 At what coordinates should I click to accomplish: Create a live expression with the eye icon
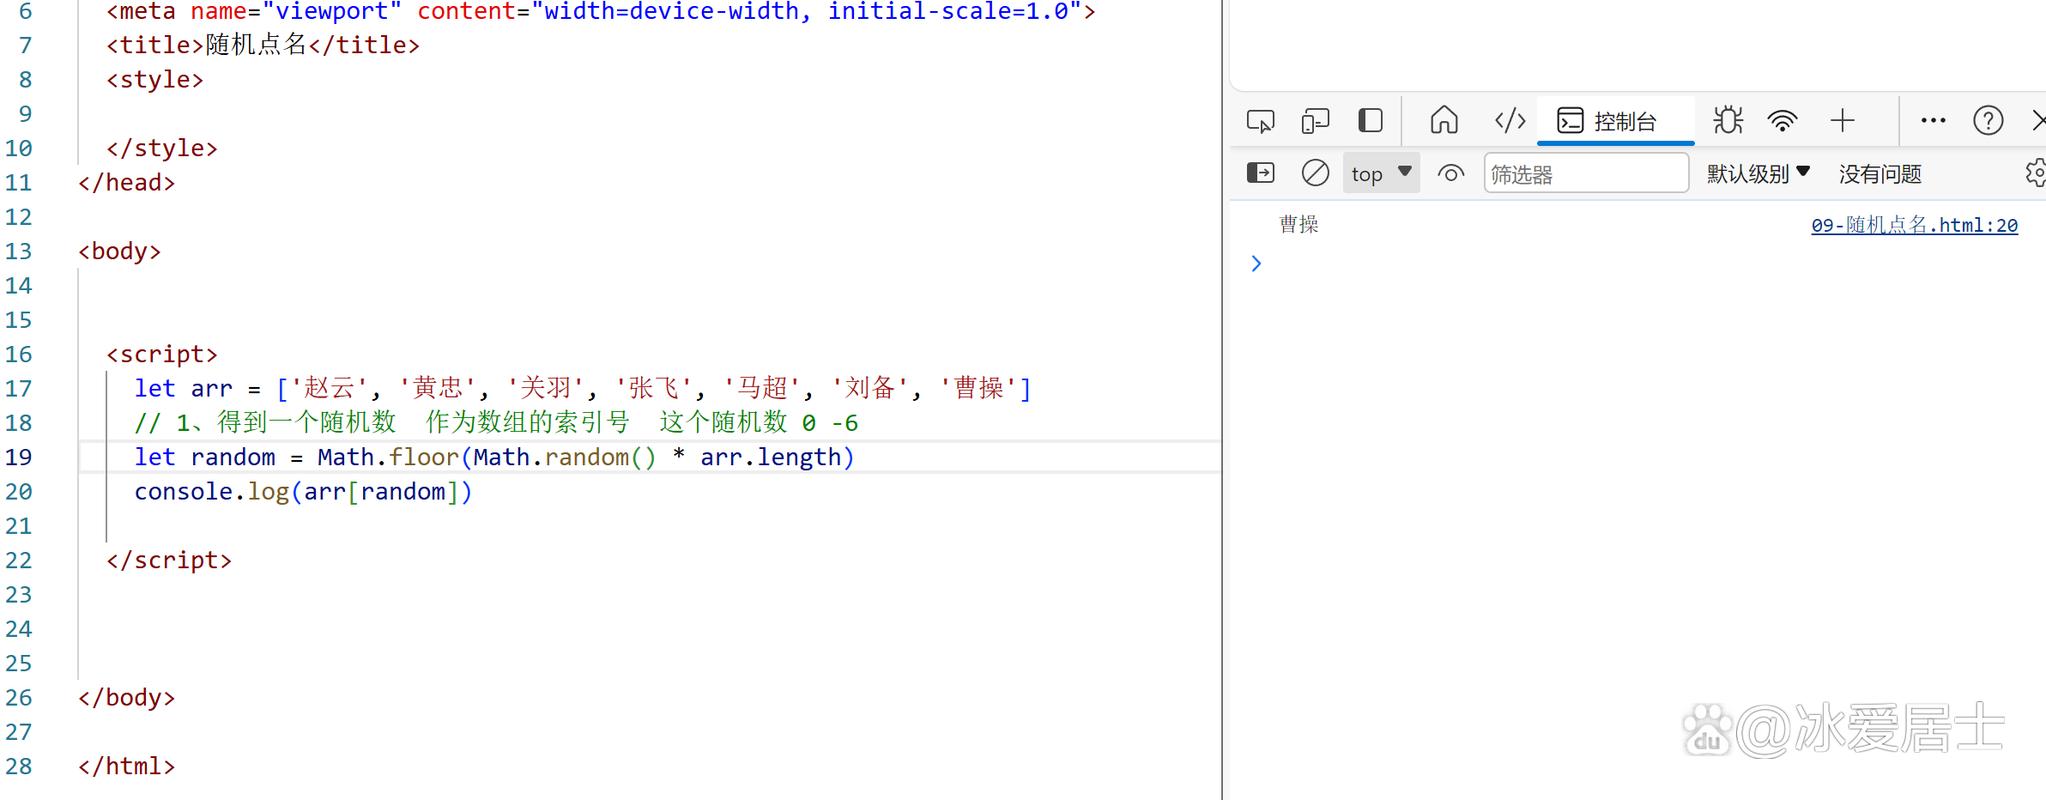pos(1450,173)
